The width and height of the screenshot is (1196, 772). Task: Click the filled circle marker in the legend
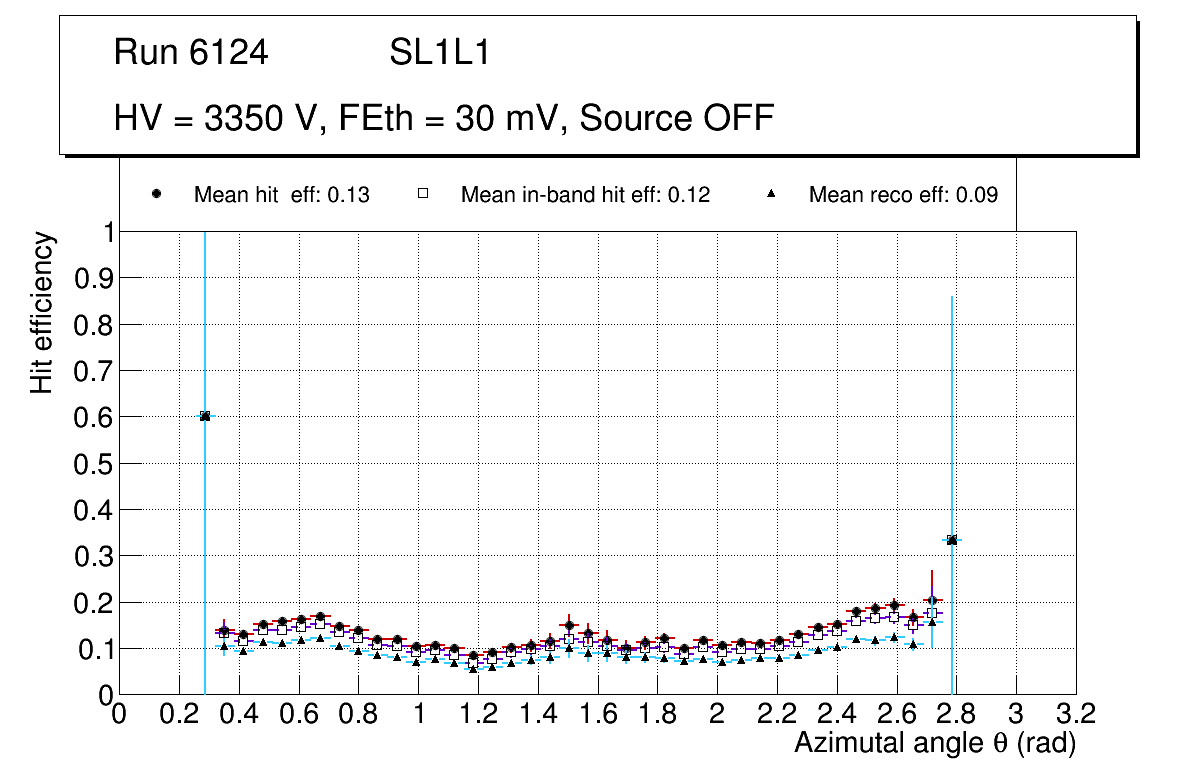[x=156, y=195]
